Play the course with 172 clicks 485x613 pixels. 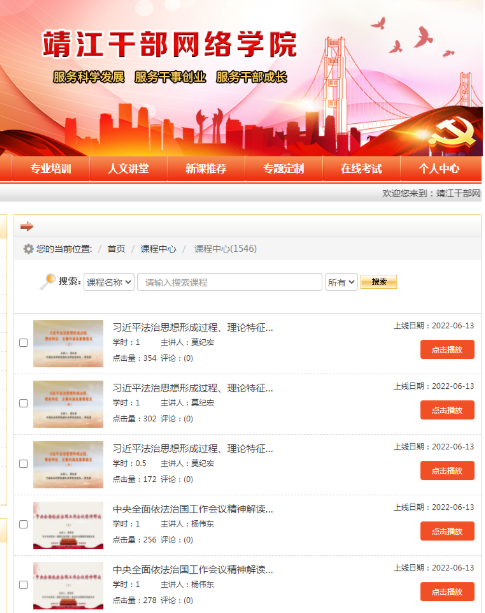[447, 471]
